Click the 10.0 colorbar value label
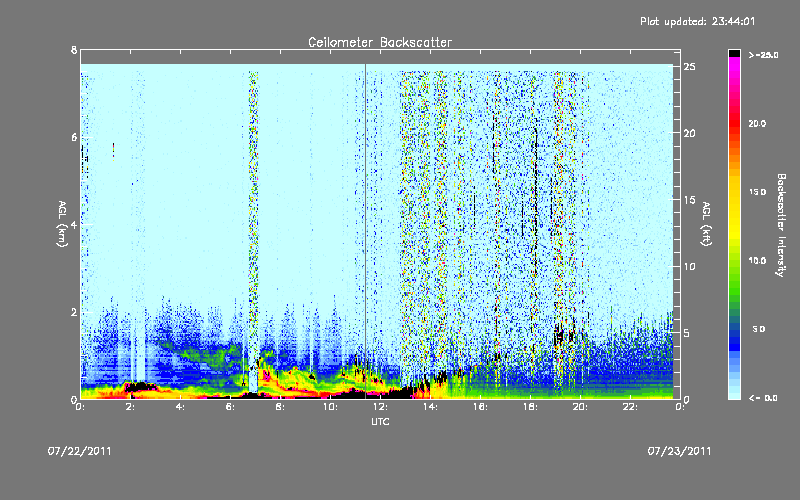The image size is (800, 500). 757,261
